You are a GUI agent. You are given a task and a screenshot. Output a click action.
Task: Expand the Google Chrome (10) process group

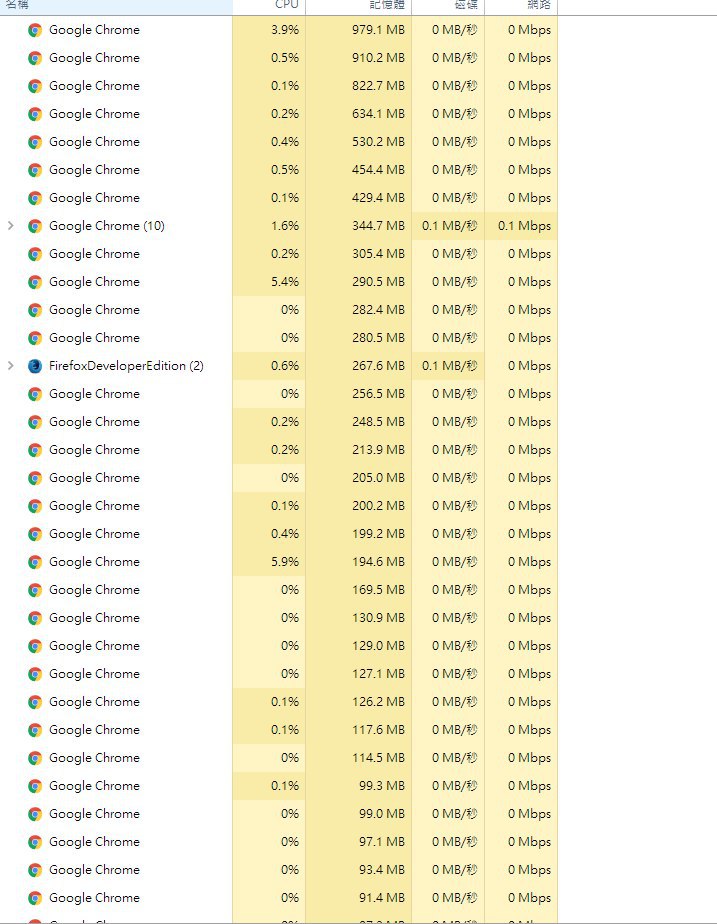(x=11, y=226)
